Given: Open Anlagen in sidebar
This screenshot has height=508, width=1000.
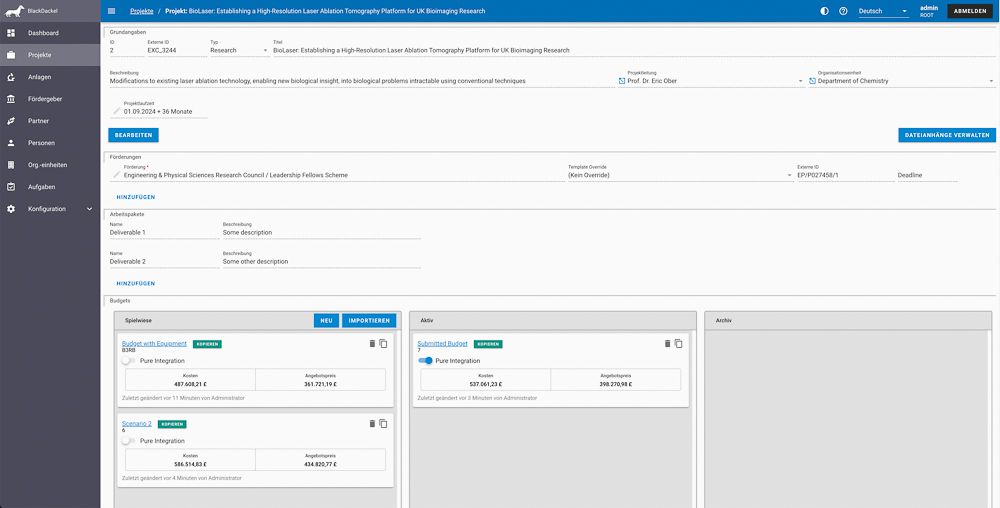Looking at the screenshot, I should [50, 77].
